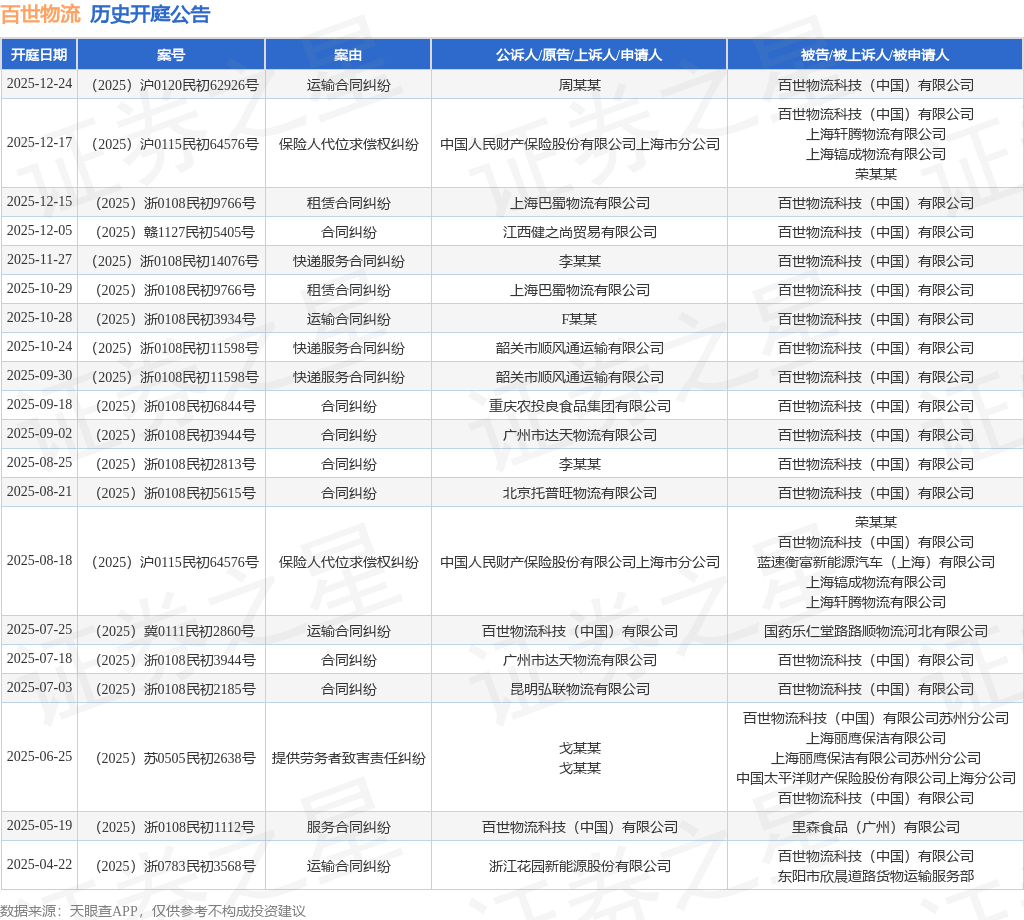Click defendant 上海轩腾物流有限公司 in 2025-12-17 row
1024x920 pixels.
[875, 135]
